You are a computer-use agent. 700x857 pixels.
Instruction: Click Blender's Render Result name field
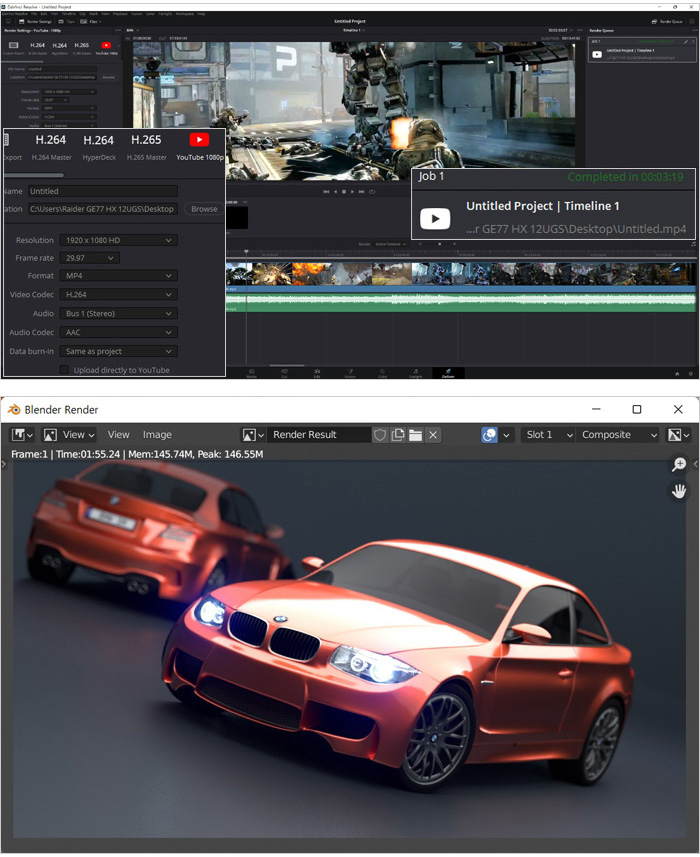(319, 435)
